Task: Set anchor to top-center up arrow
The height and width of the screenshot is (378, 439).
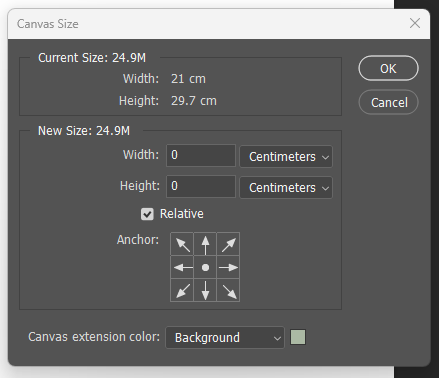Action: 205,244
